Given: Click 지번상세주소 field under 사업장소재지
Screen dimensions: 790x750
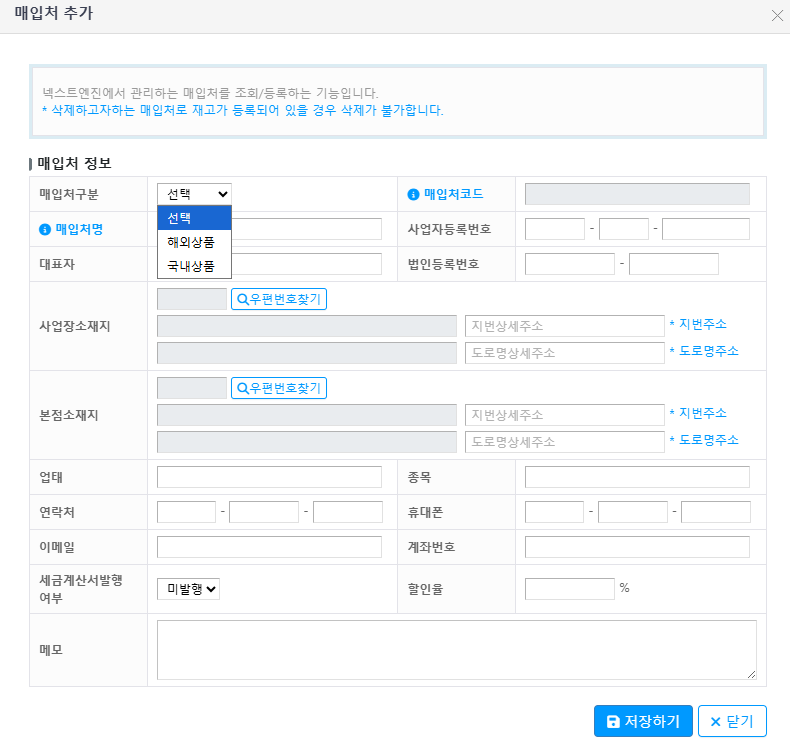Looking at the screenshot, I should point(564,326).
